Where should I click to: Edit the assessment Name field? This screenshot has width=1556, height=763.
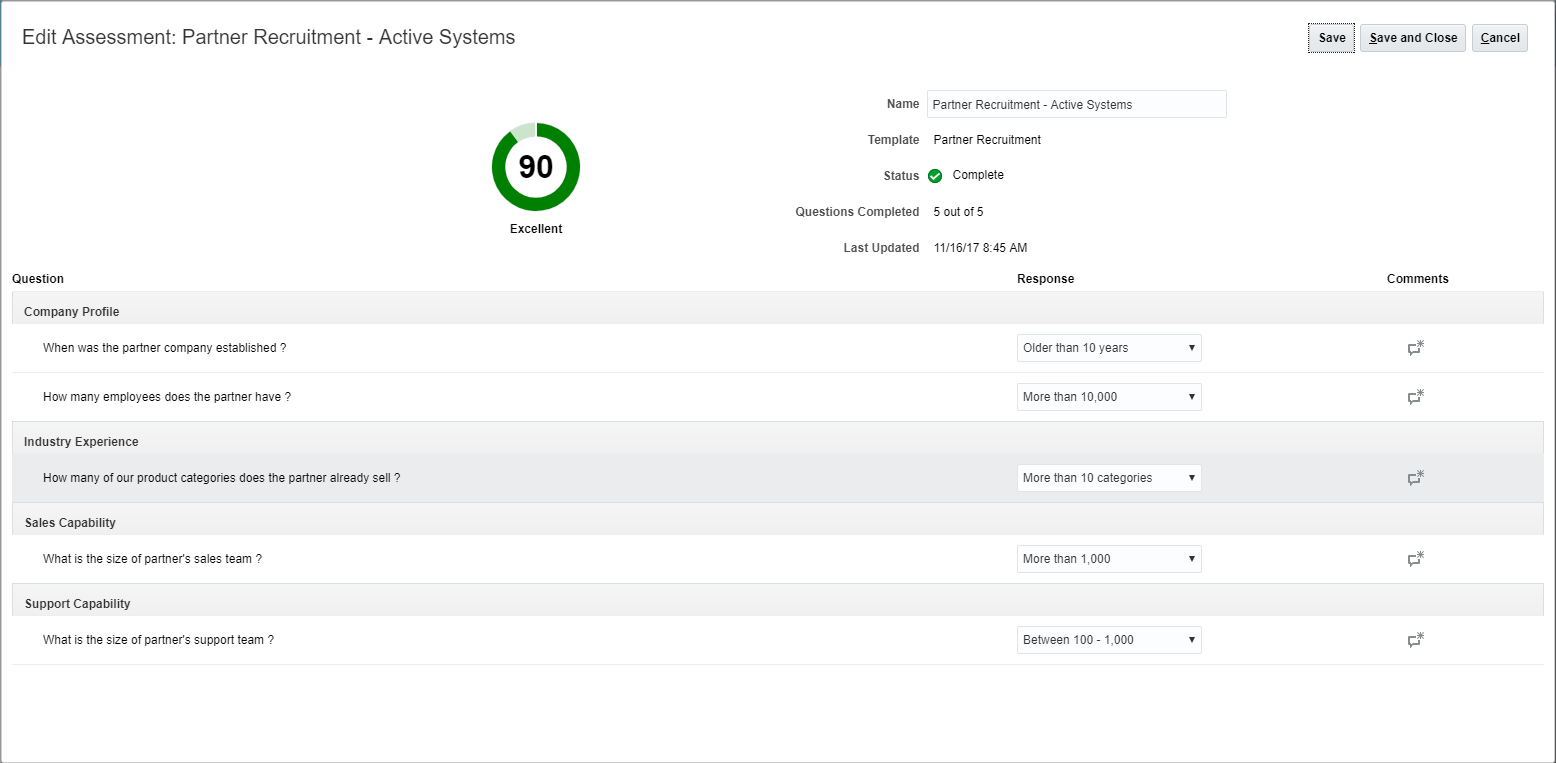coord(1076,104)
